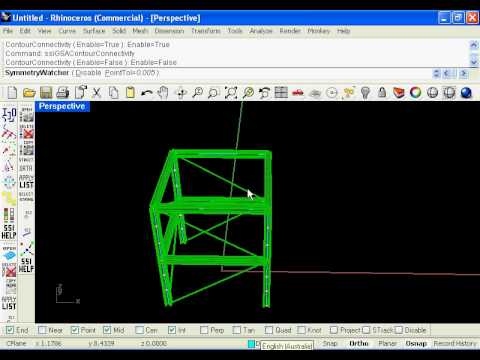Click the PointTol=0.005 command option
The image size is (480, 360).
pos(130,73)
